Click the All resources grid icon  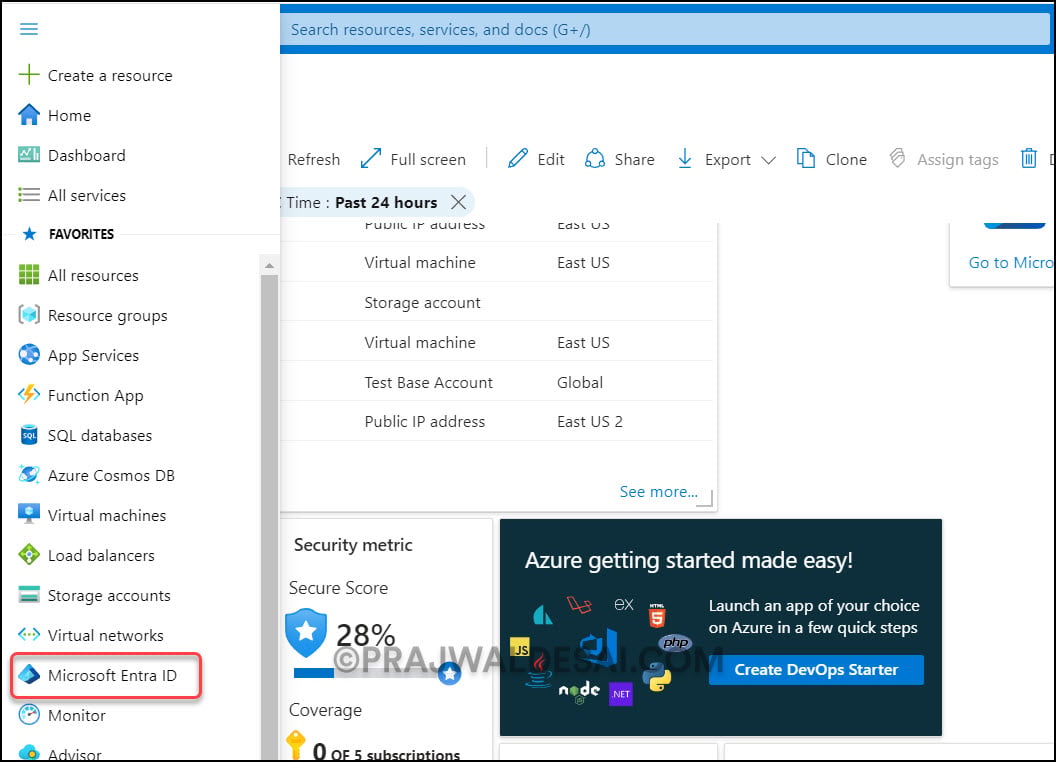(29, 275)
